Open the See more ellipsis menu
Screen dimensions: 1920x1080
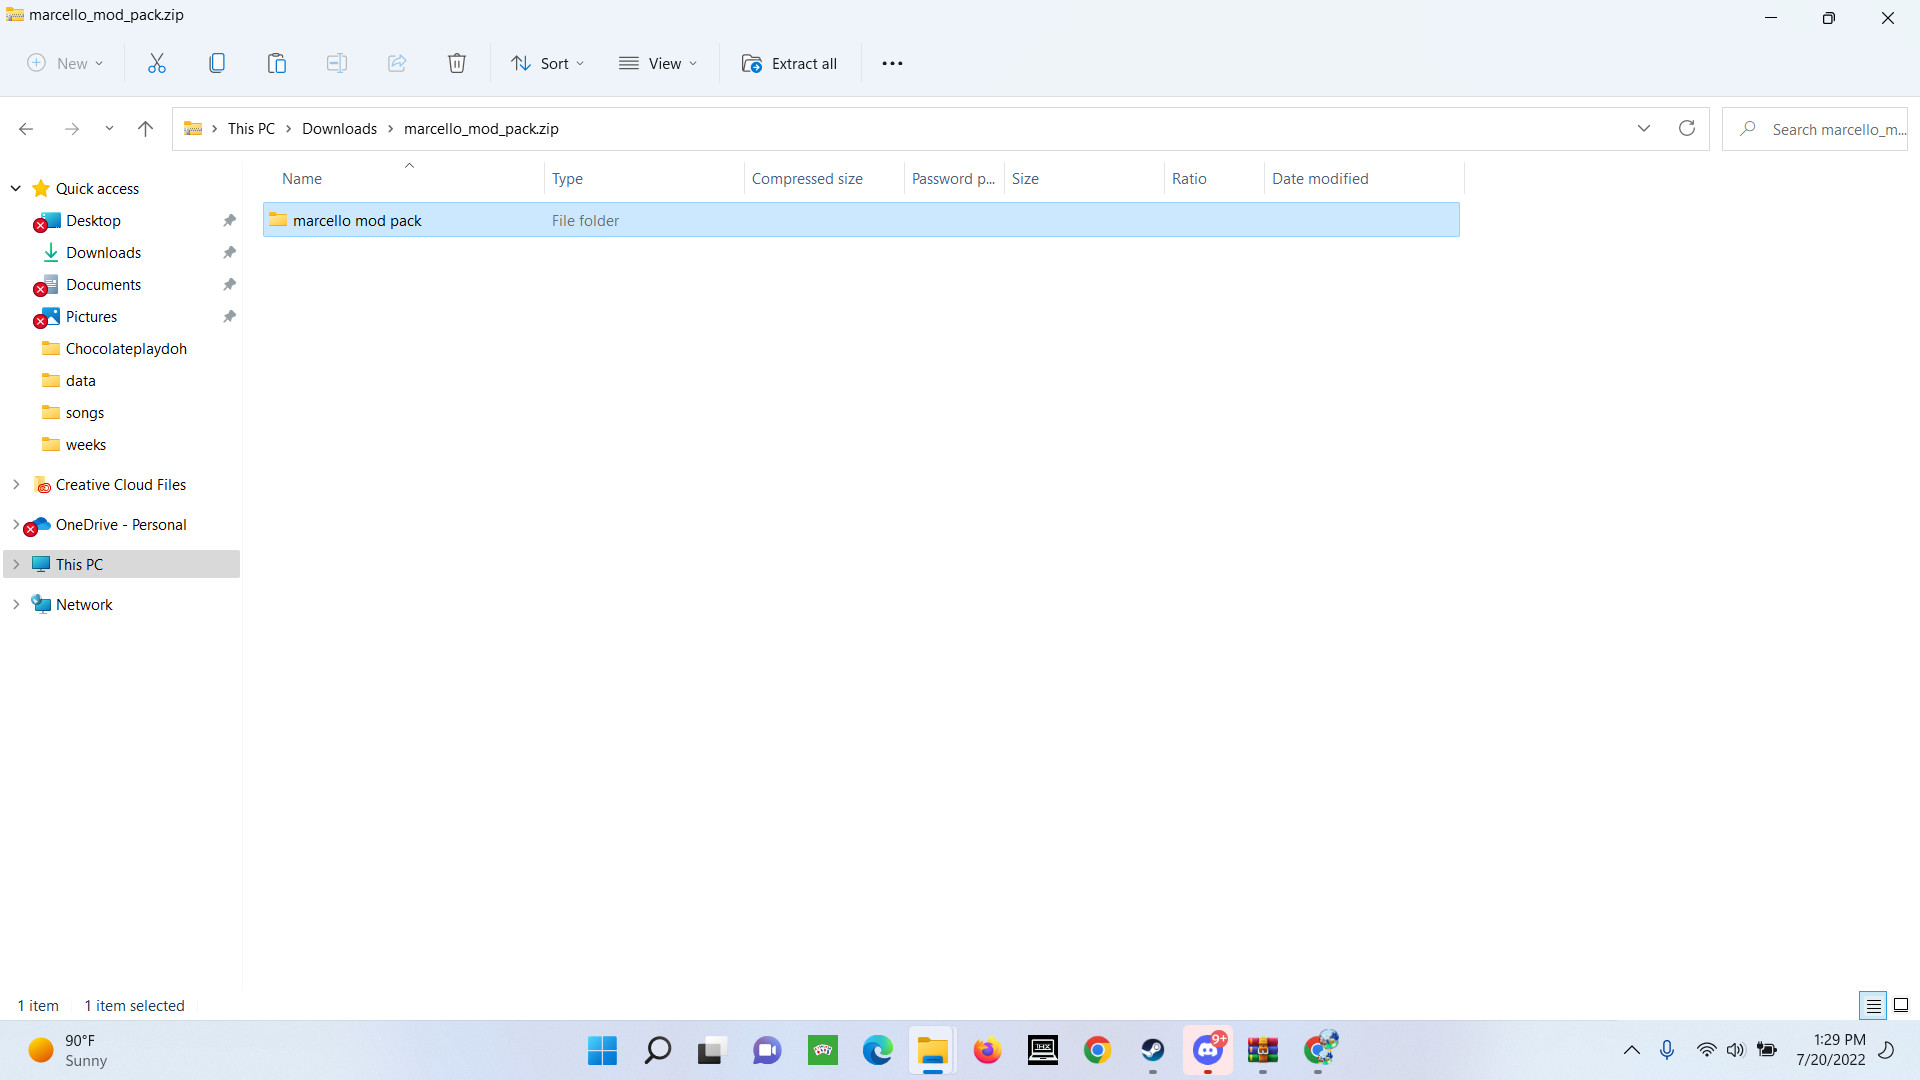892,63
